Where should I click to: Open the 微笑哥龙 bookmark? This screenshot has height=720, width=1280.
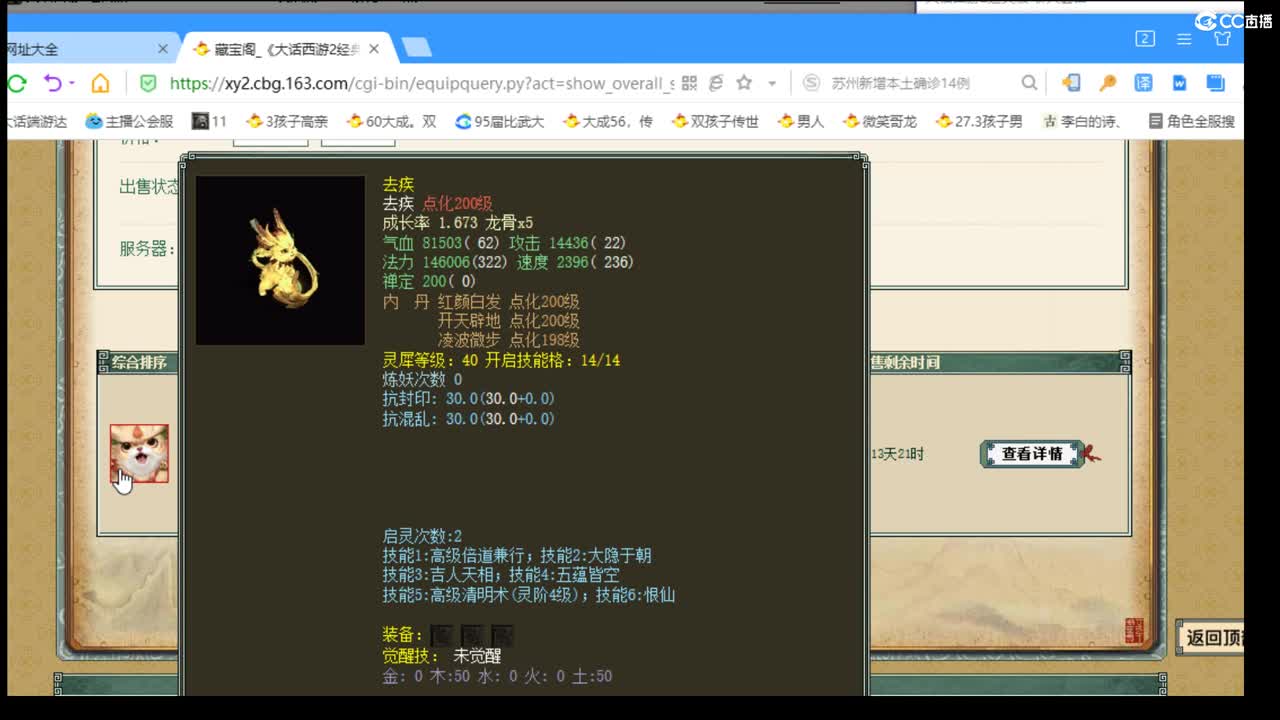pyautogui.click(x=880, y=121)
